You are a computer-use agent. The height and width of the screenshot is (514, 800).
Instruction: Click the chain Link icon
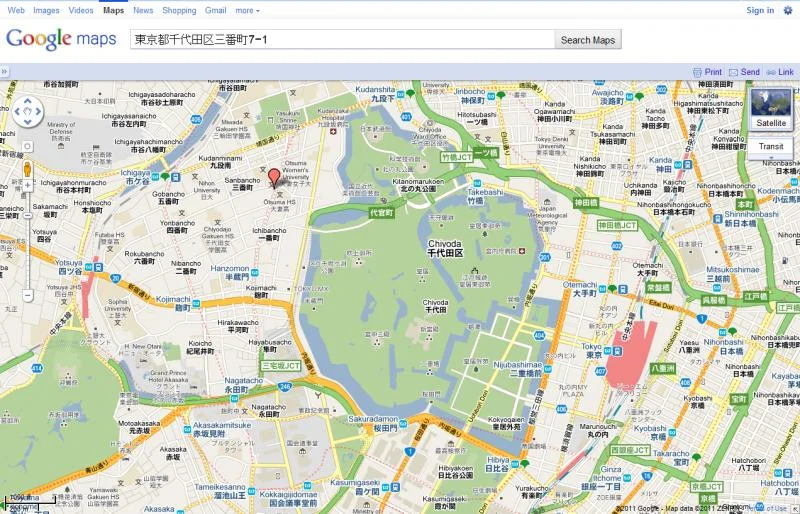(771, 72)
